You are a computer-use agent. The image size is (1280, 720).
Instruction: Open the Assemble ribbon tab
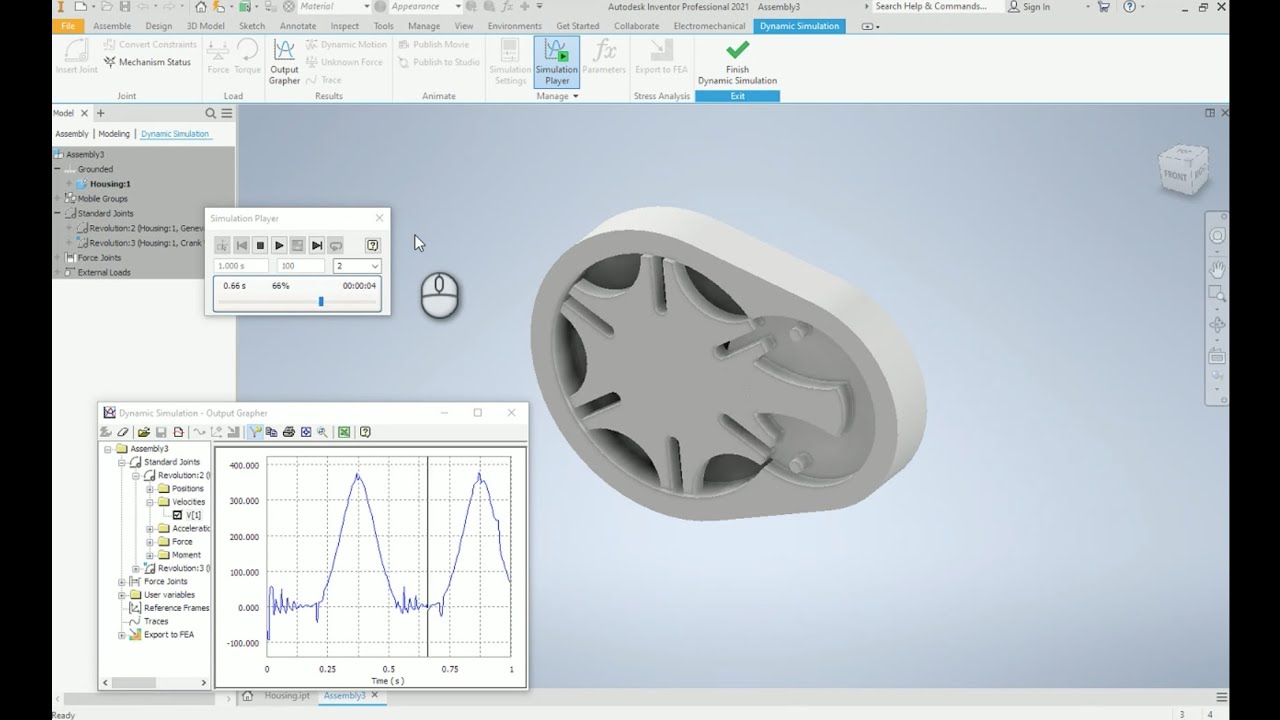[112, 26]
